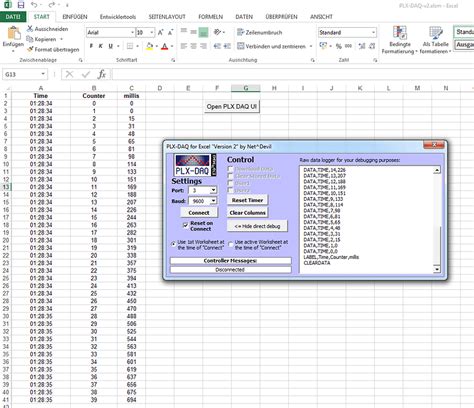Align text left
Viewport: 474px width, 408px height.
[x=184, y=46]
